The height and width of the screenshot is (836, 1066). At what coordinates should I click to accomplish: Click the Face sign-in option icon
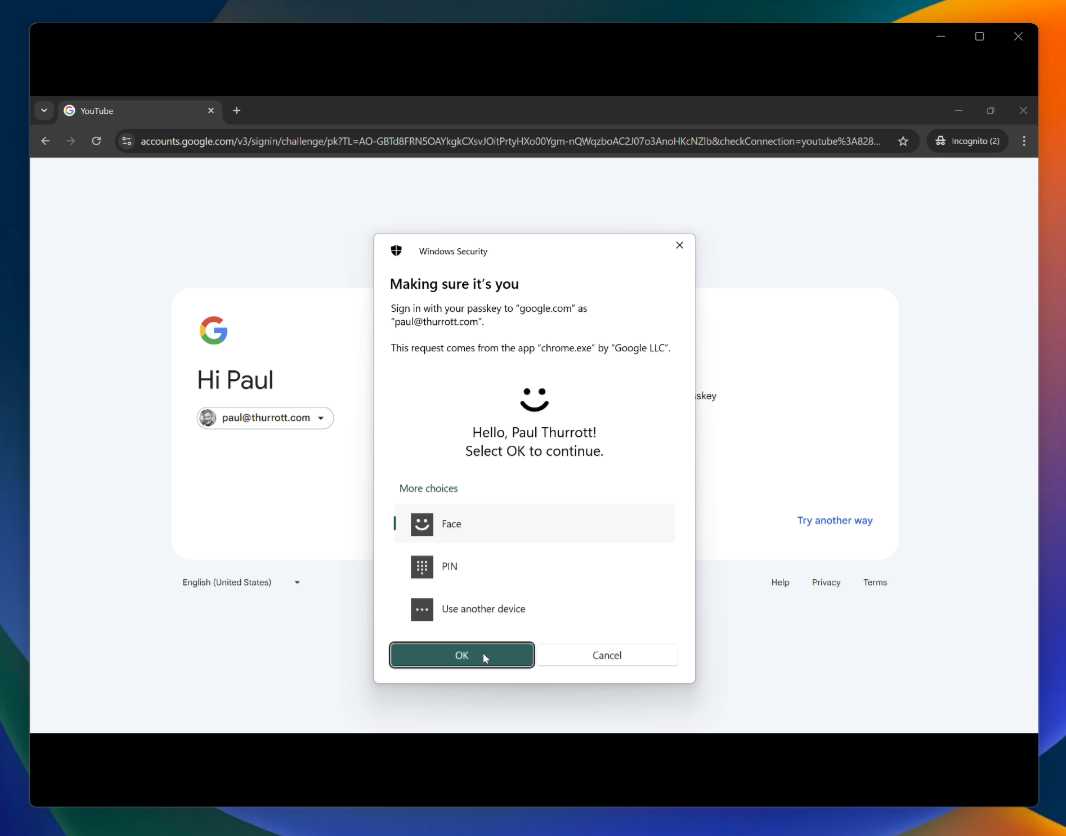coord(422,524)
